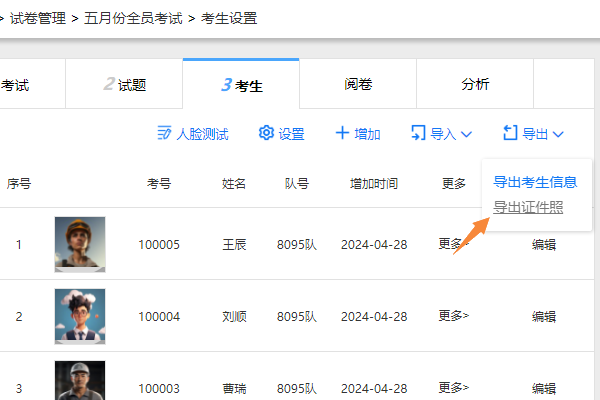Edit the row of 曹瑞
Screen dimensions: 600x400
pos(544,388)
